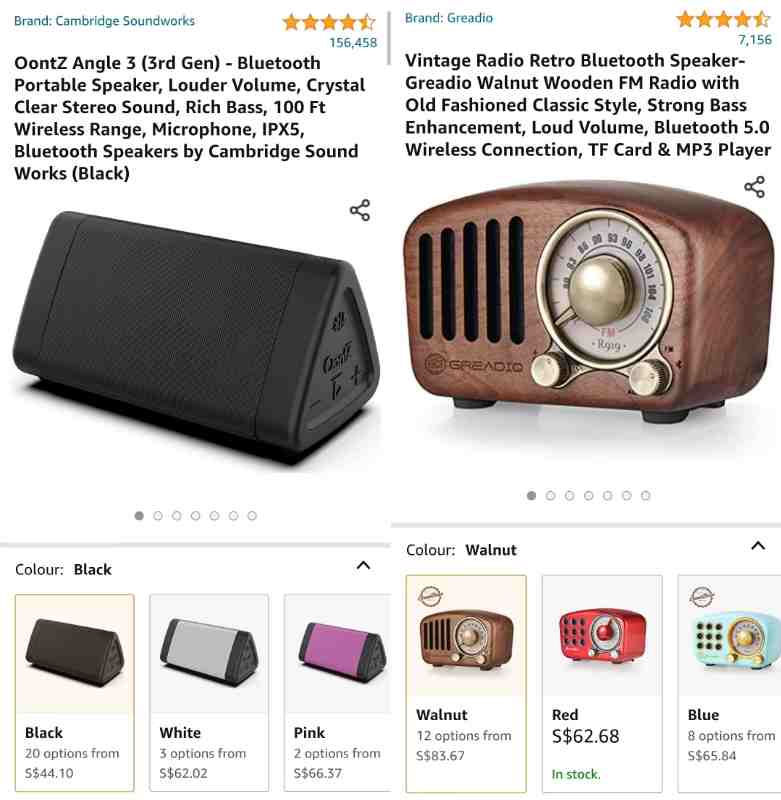This screenshot has width=781, height=800.
Task: Open star ratings for OontZ Angle 3
Action: (x=329, y=22)
